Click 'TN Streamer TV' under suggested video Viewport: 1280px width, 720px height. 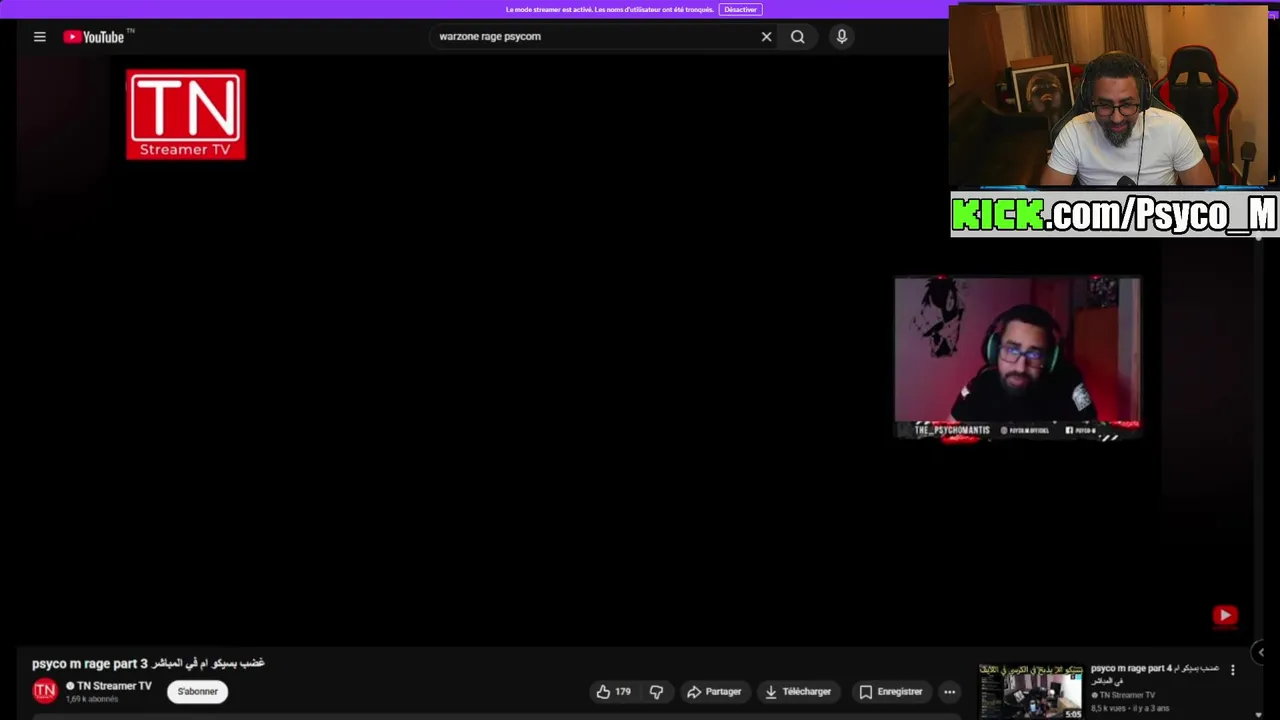point(1126,695)
